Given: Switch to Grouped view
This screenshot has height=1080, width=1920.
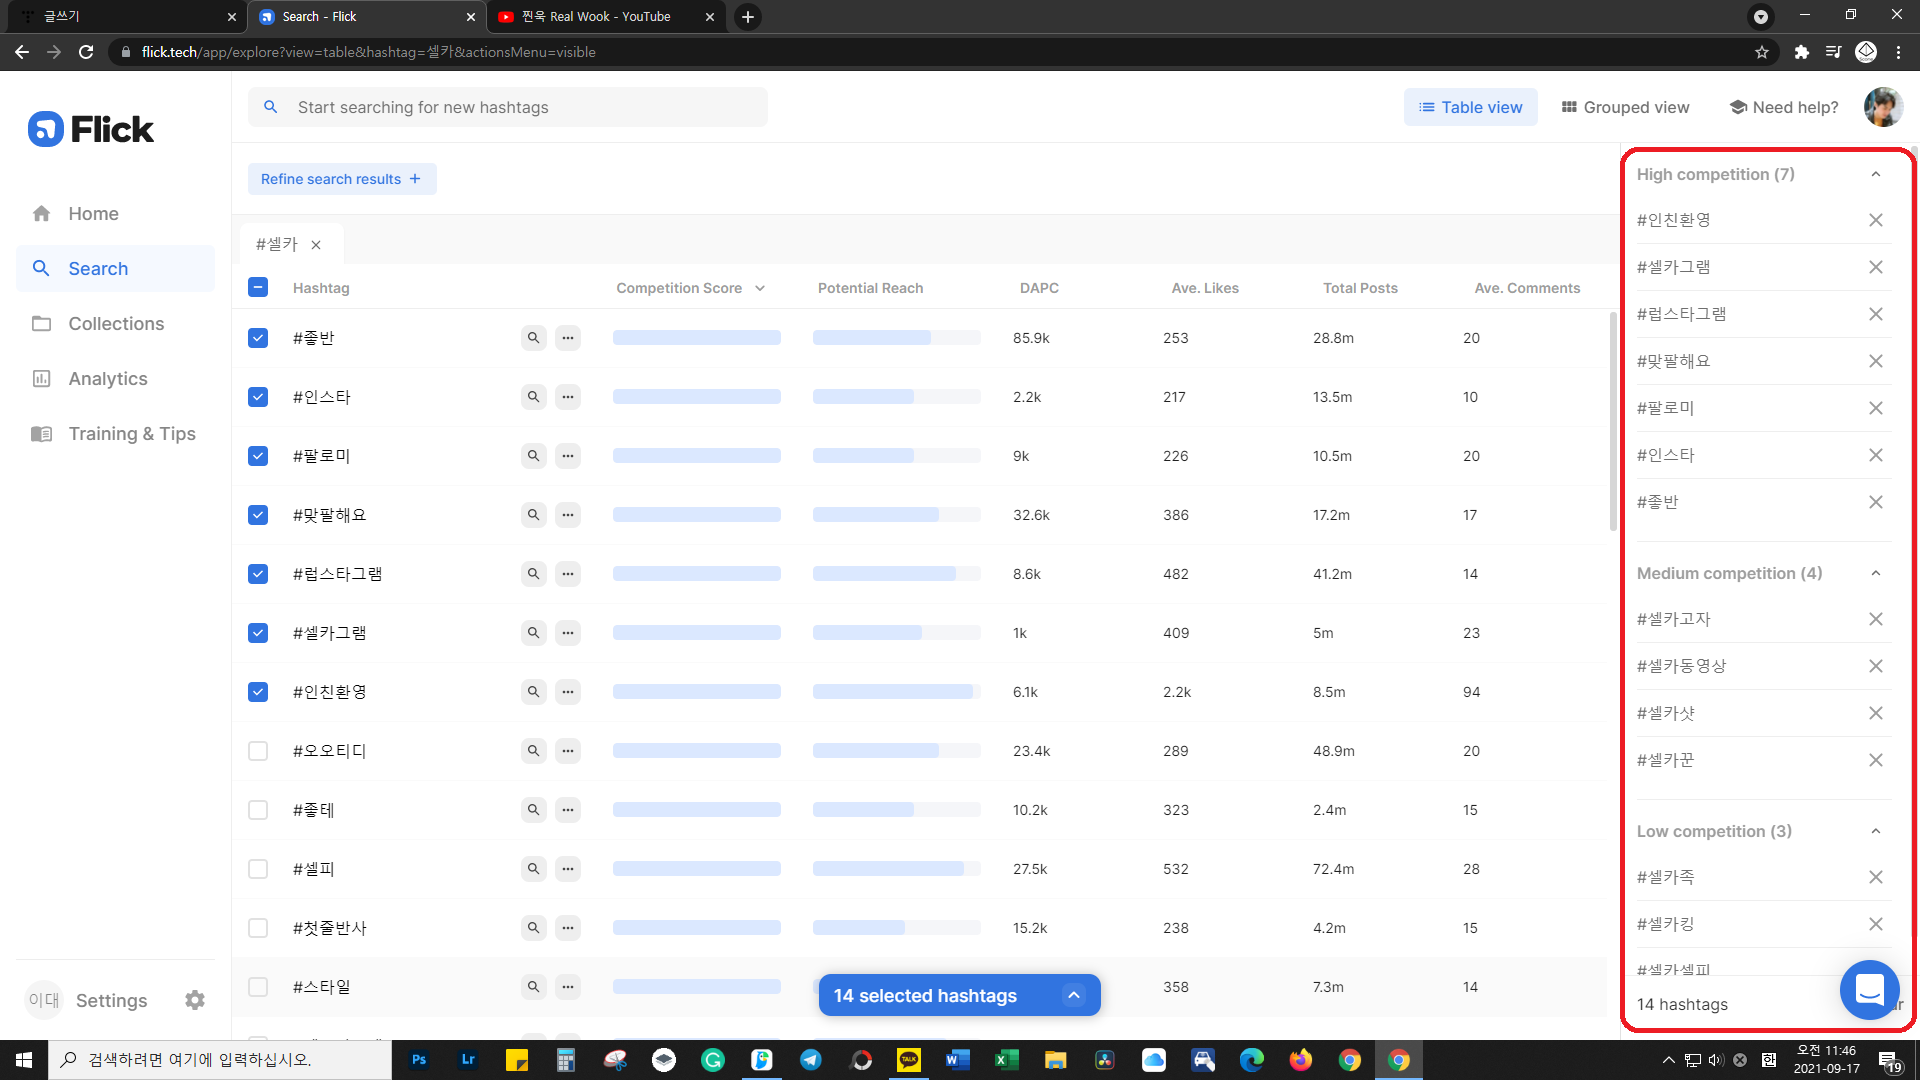Looking at the screenshot, I should pos(1625,107).
